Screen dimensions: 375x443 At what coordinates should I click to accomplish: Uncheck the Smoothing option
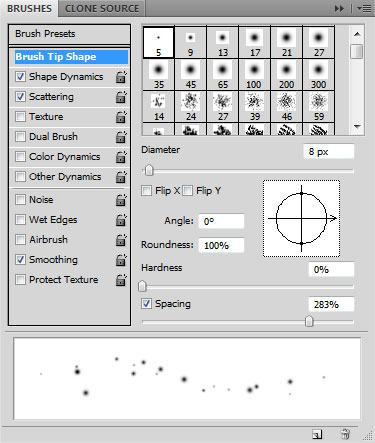pos(20,260)
